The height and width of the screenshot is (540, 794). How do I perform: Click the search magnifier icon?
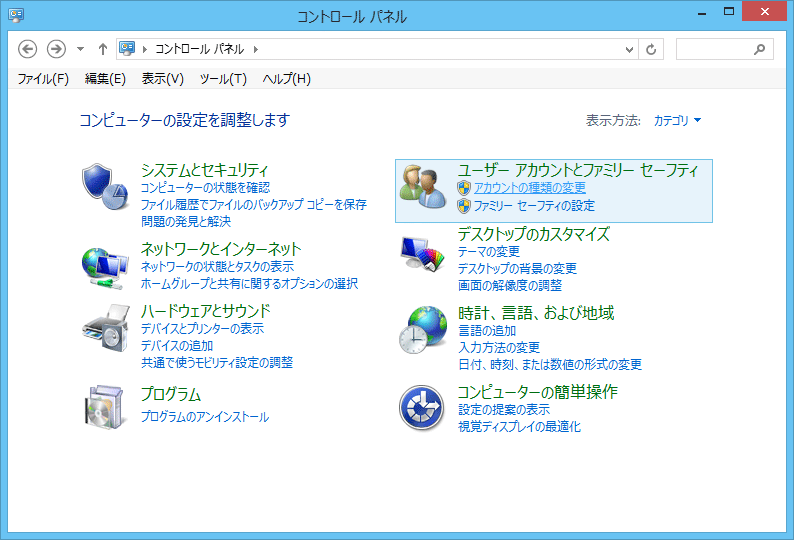759,49
